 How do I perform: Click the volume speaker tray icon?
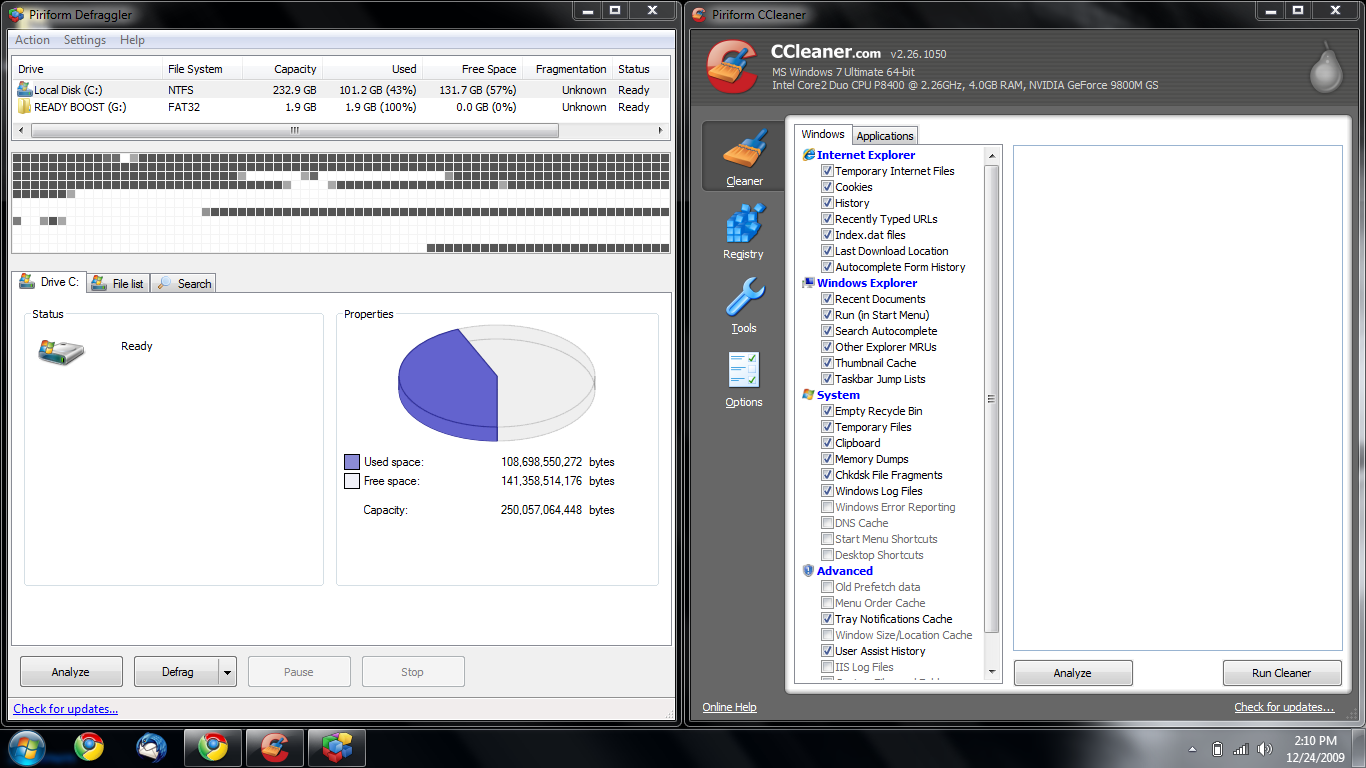point(1265,749)
